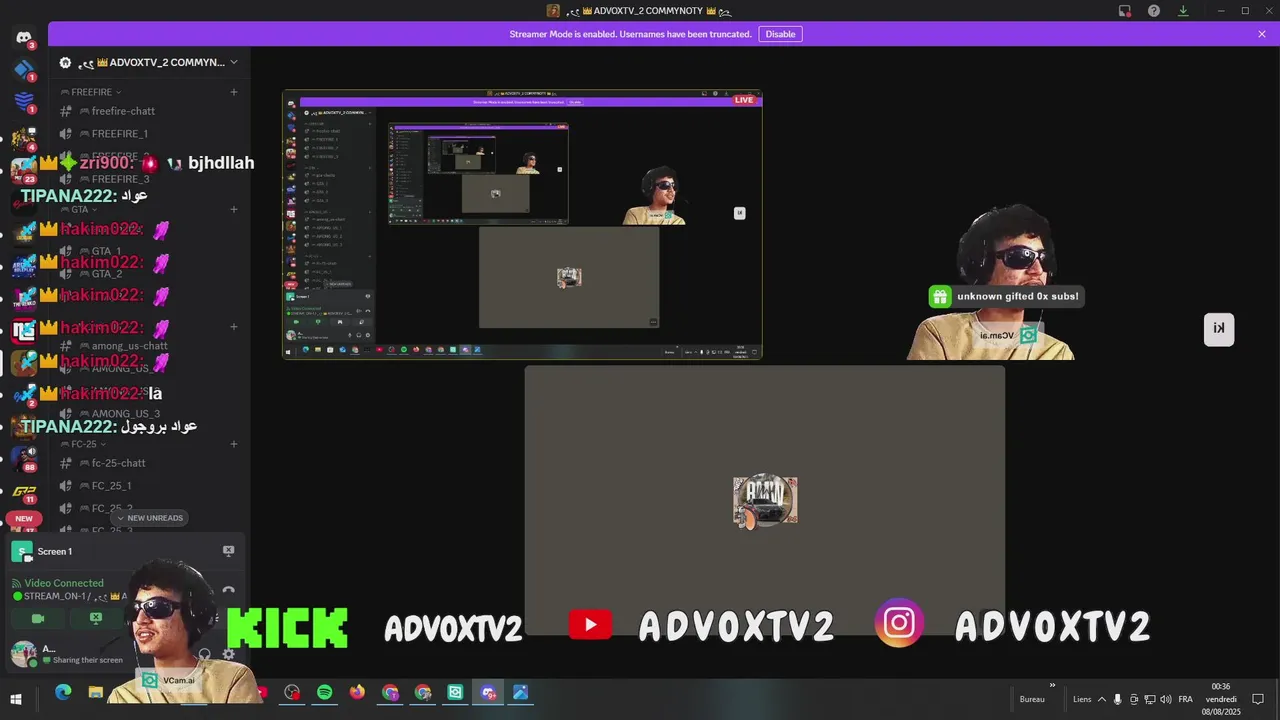Image resolution: width=1280 pixels, height=720 pixels.
Task: Open Discord user settings gear
Action: (229, 655)
